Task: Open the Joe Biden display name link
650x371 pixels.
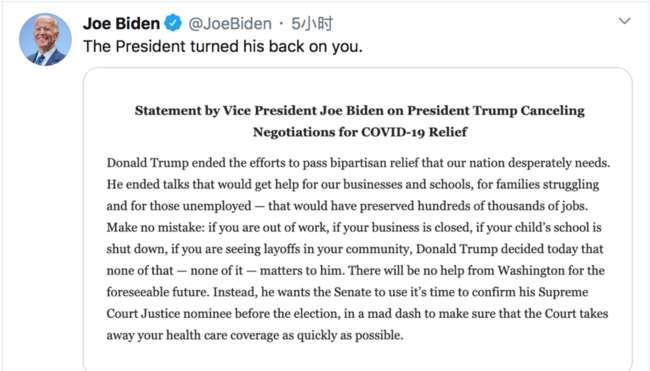Action: [x=121, y=23]
